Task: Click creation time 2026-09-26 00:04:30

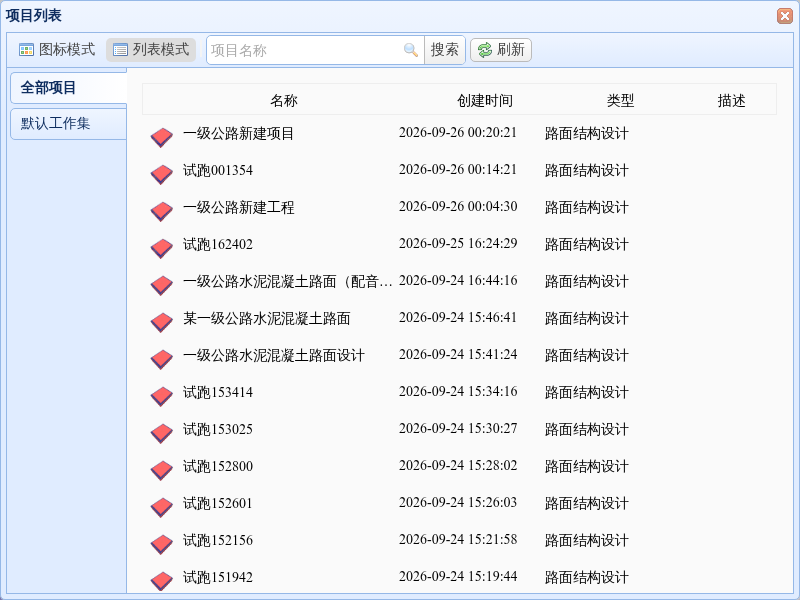Action: click(x=458, y=207)
